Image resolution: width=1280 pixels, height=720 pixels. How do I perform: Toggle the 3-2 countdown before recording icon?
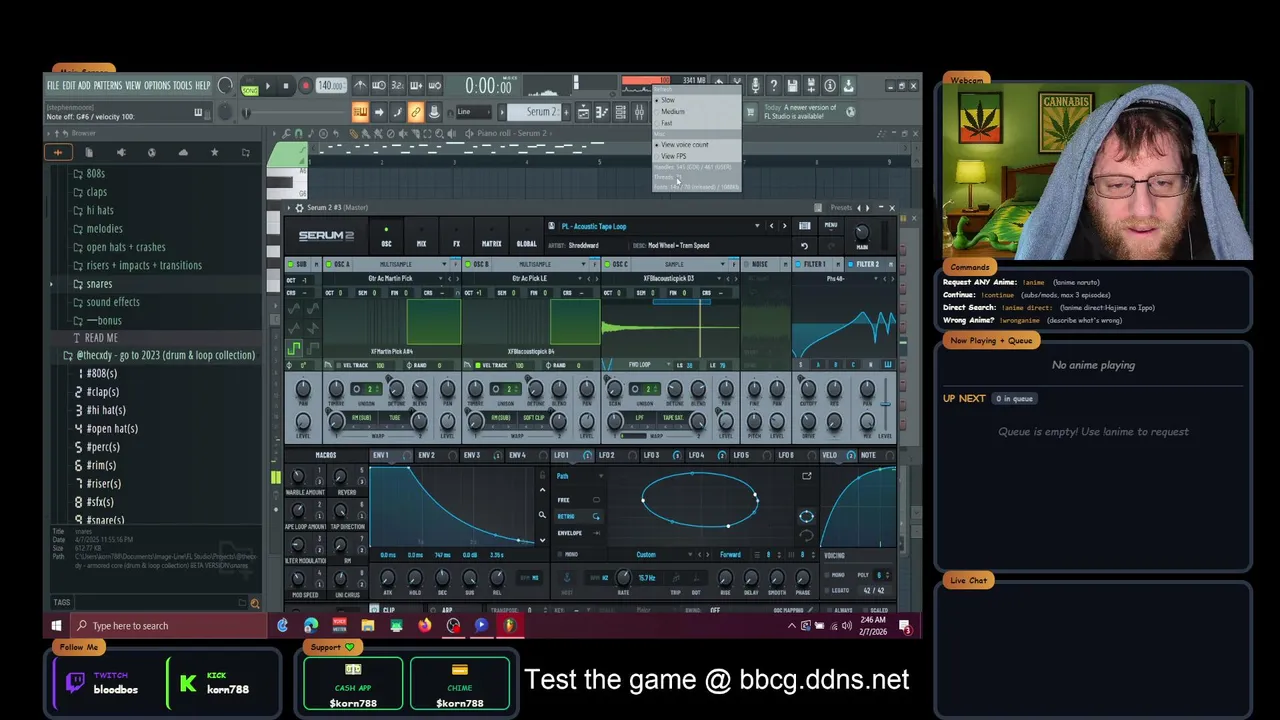click(397, 86)
